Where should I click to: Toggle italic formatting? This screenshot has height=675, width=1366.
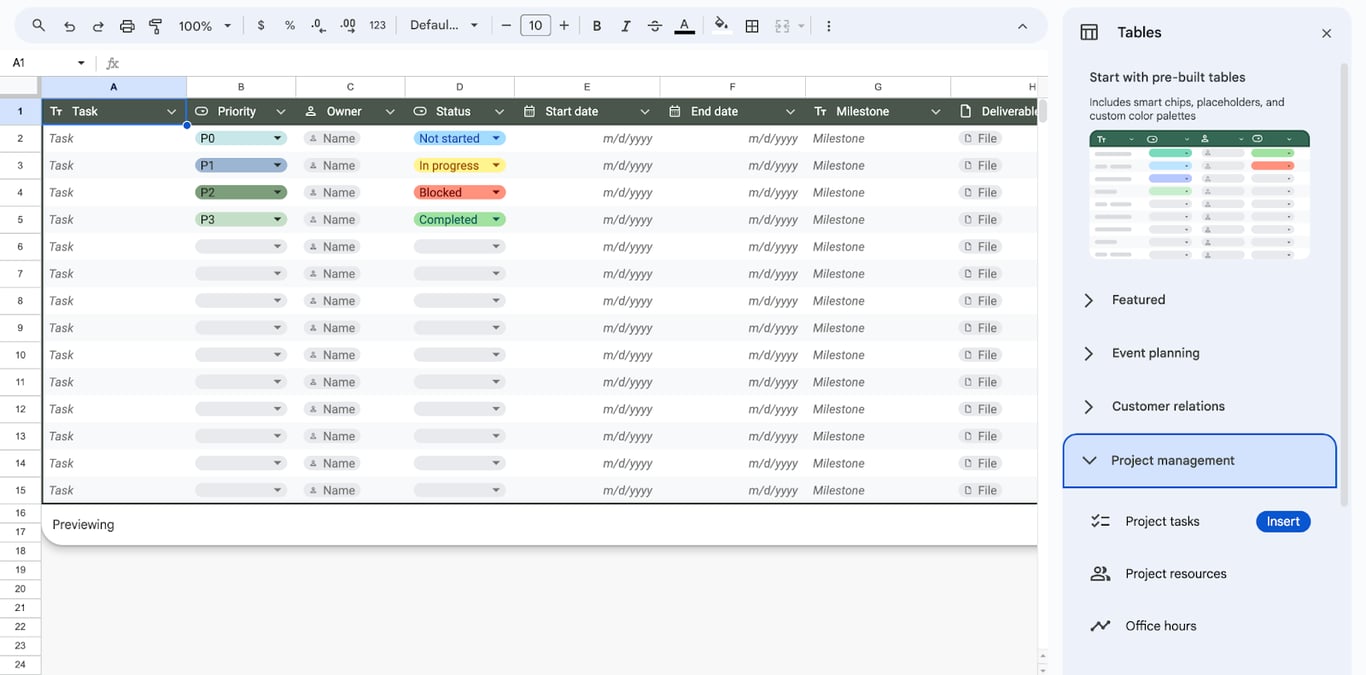[626, 26]
